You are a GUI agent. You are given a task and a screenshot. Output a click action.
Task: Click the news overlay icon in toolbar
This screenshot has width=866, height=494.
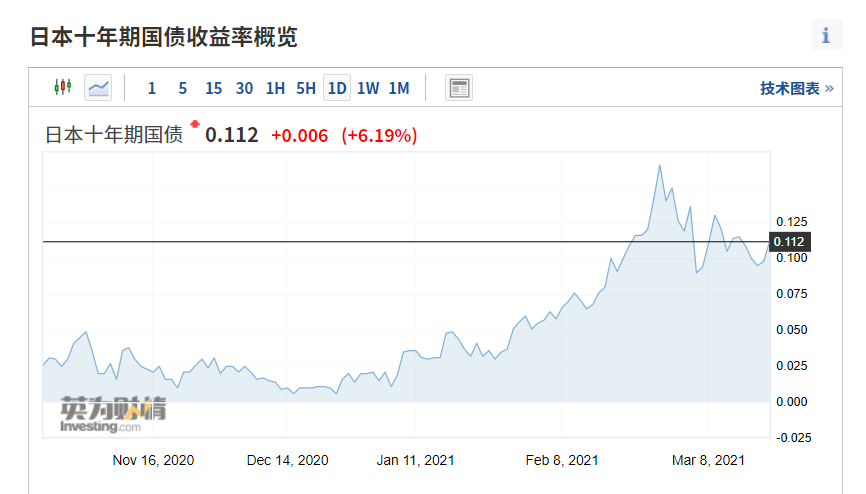pyautogui.click(x=459, y=88)
